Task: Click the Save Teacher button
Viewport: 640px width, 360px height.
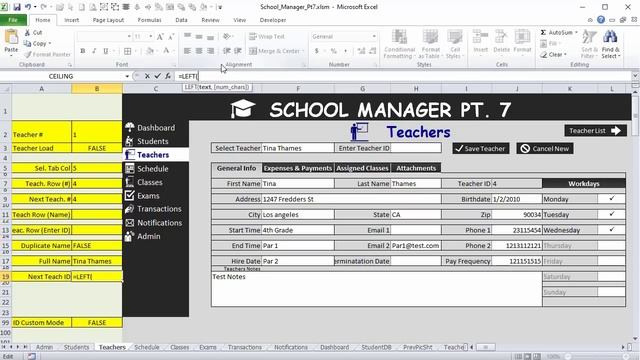Action: click(481, 149)
